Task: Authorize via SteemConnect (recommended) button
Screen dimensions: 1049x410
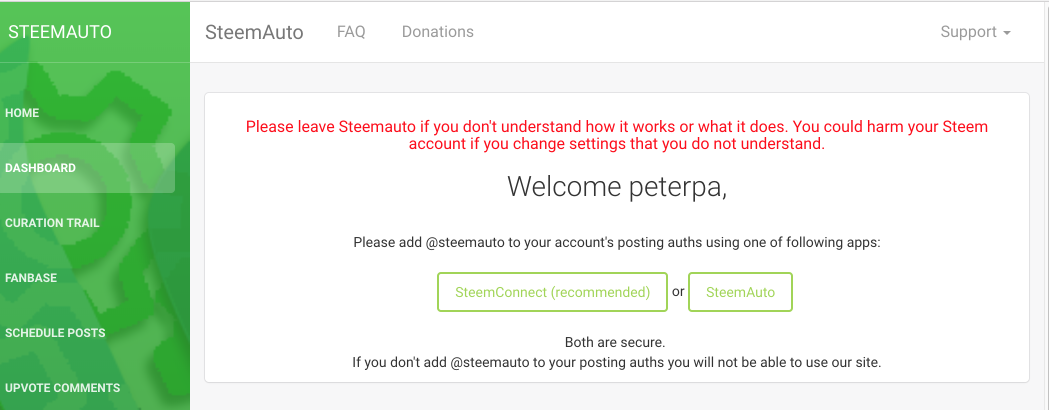Action: [553, 292]
